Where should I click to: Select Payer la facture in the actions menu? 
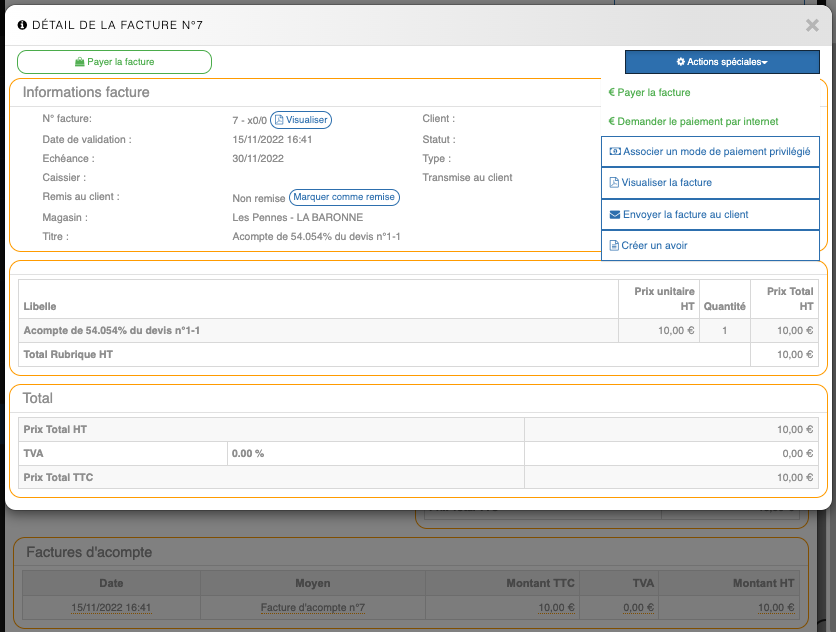point(654,93)
